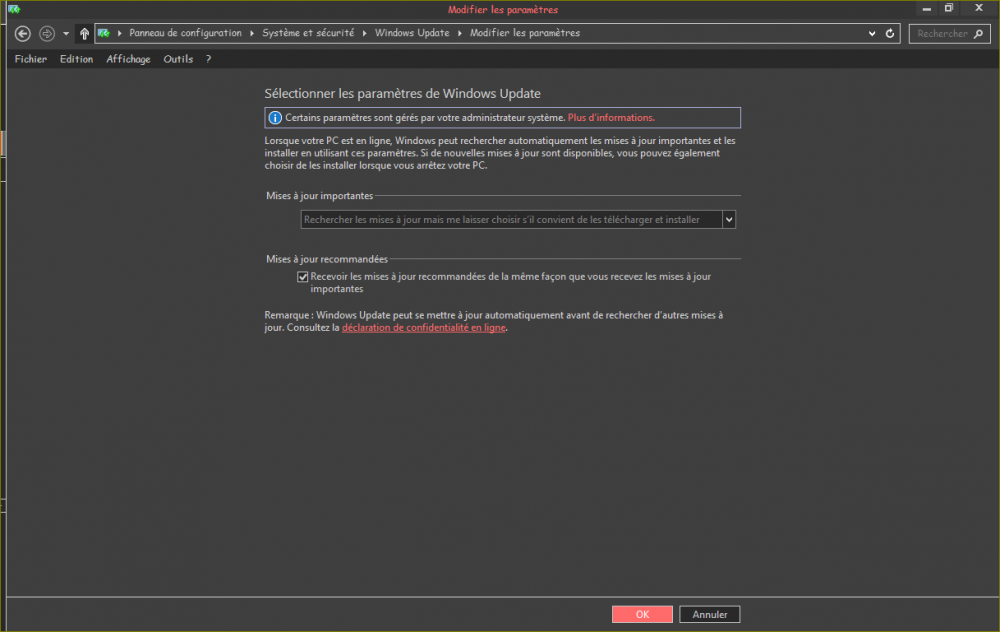Click the Control Panel icon in the address bar

point(103,33)
